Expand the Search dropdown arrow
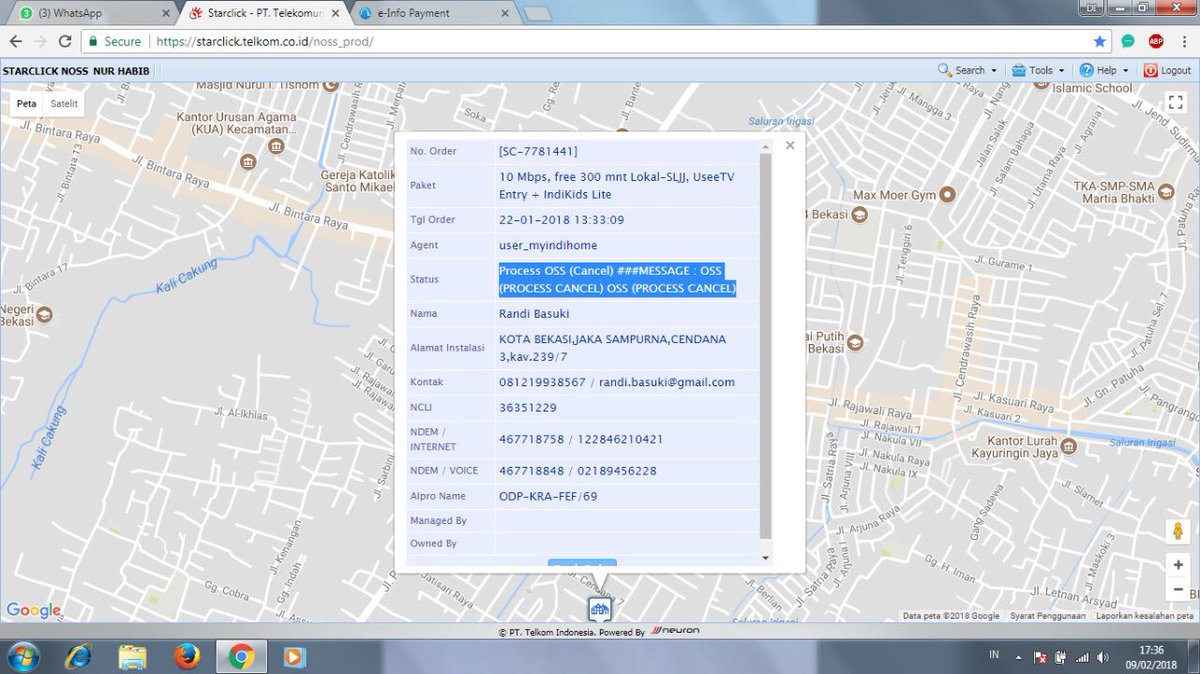The image size is (1200, 674). pos(994,71)
